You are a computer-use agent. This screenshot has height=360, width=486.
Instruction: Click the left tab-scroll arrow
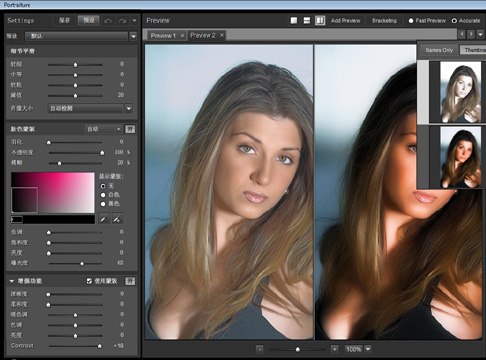[462, 34]
